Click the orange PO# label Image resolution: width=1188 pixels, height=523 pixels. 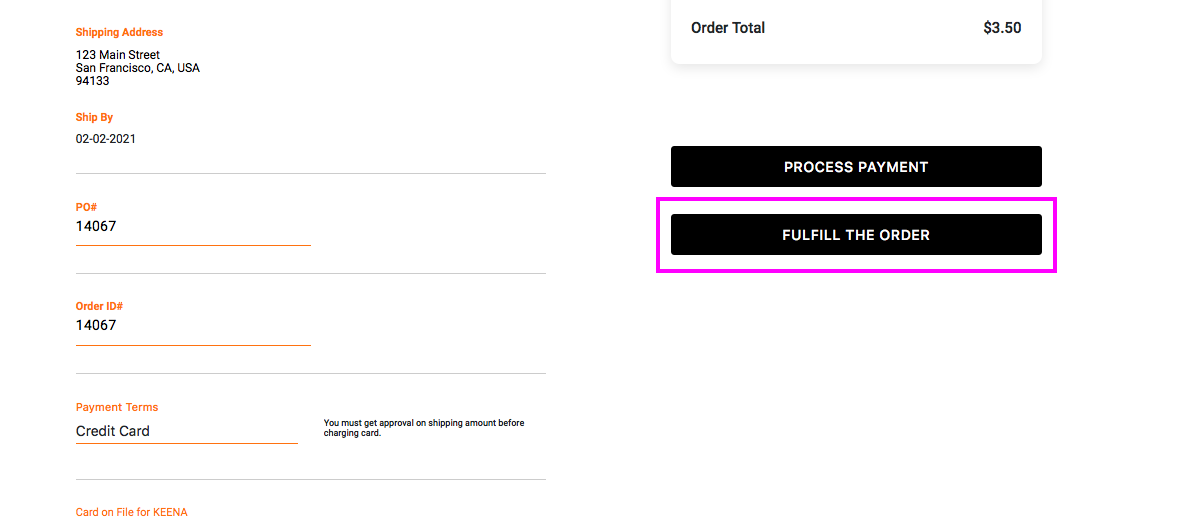pyautogui.click(x=86, y=207)
